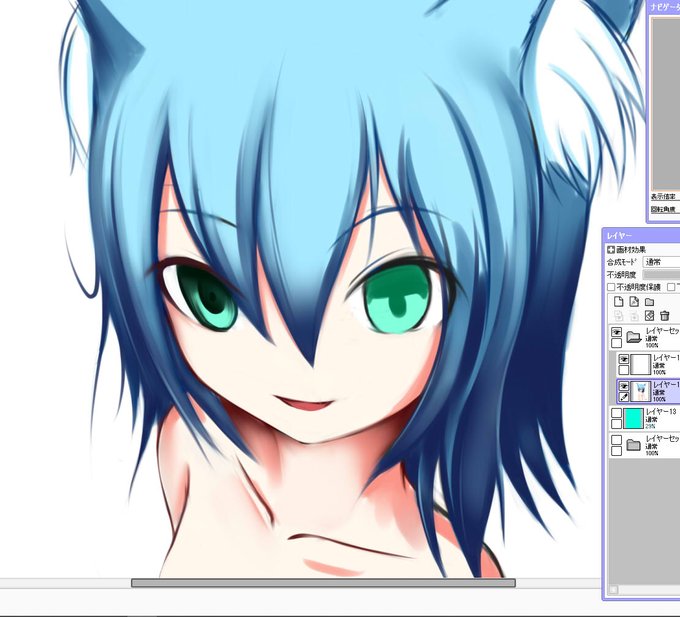Toggle link box of レイヤー13

click(x=616, y=424)
